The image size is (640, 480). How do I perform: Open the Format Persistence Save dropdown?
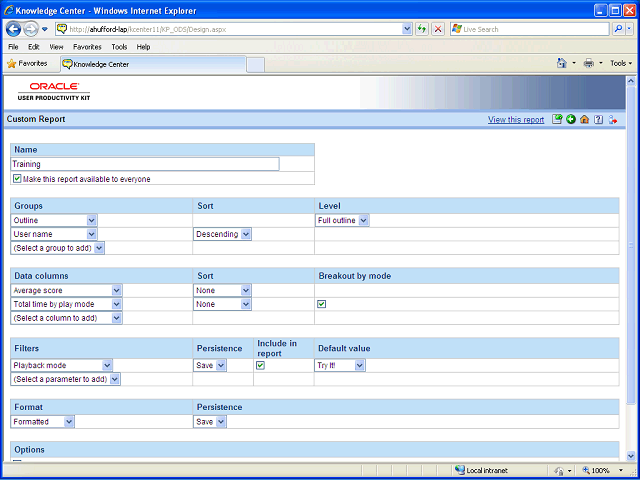tap(210, 422)
